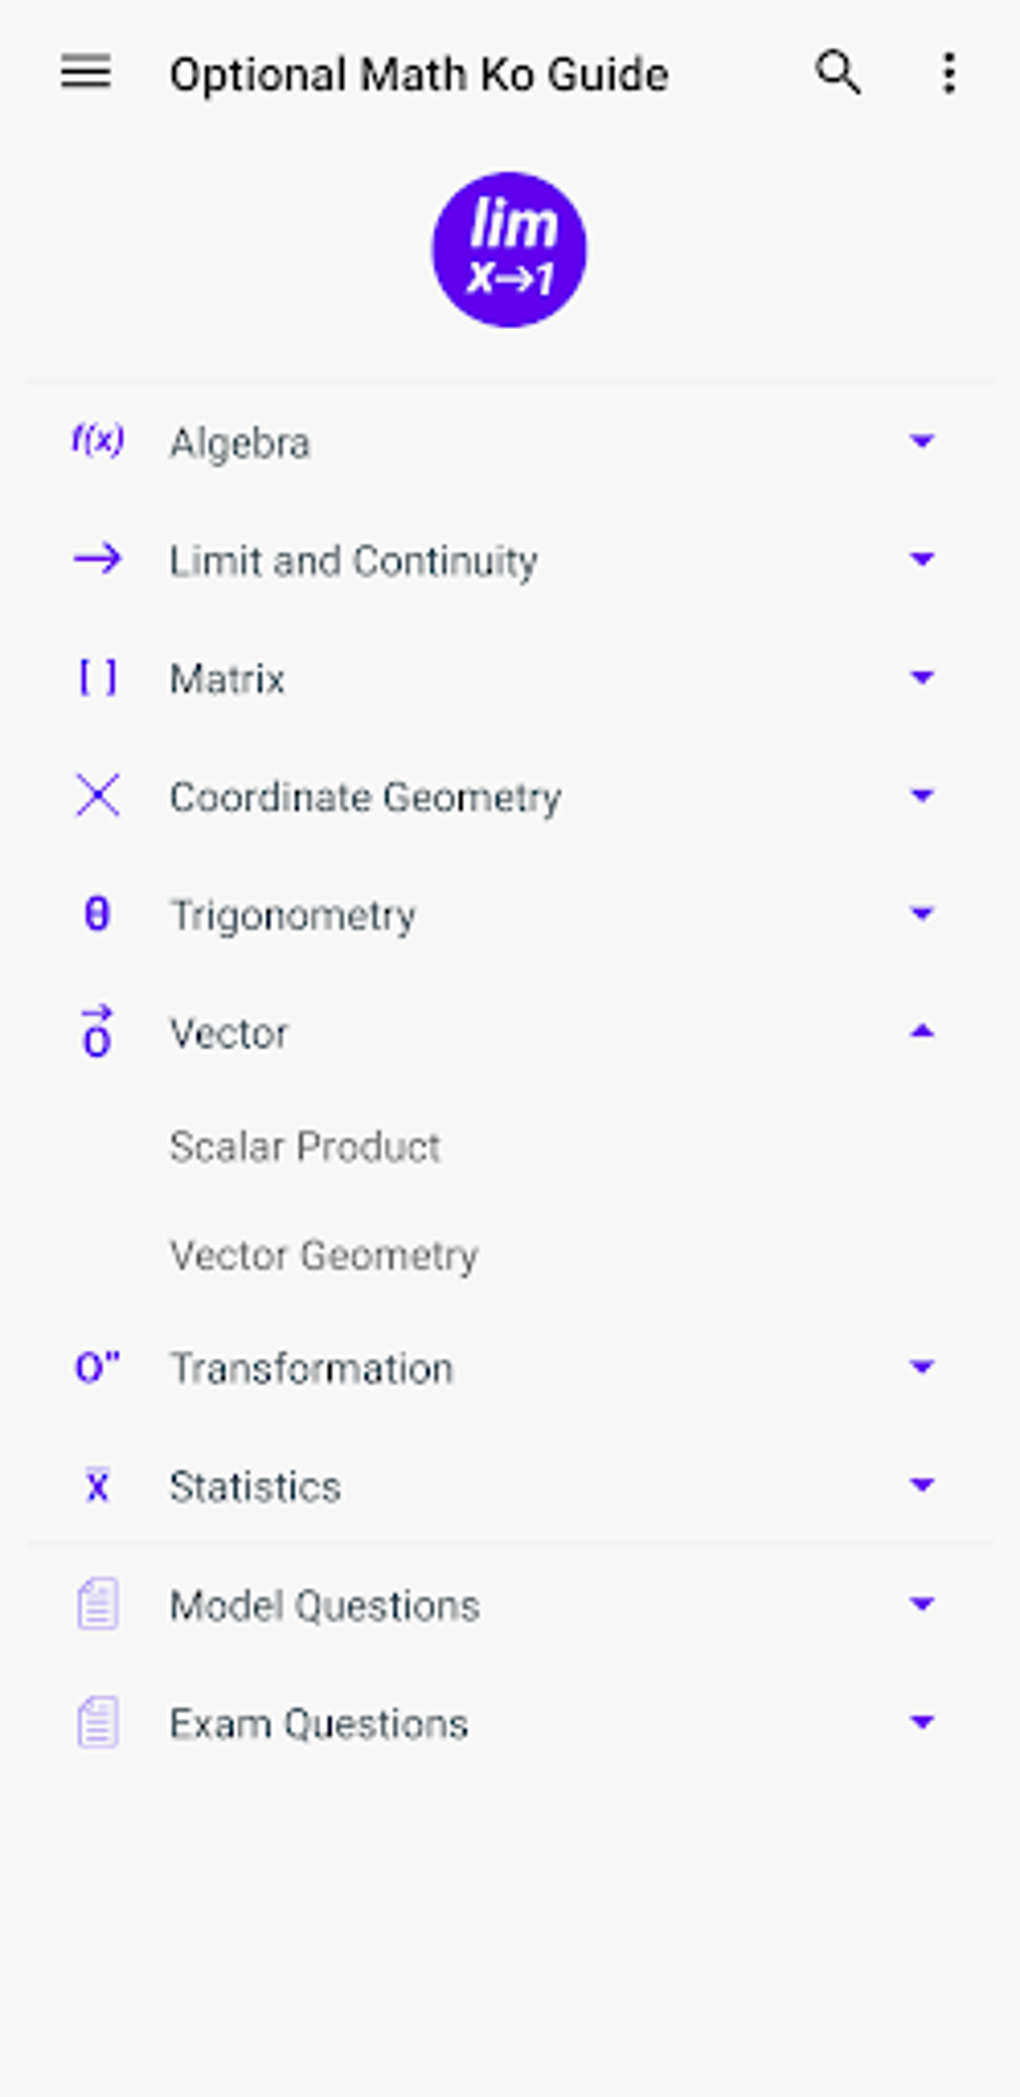Click the f(x) Algebra icon
Image resolution: width=1020 pixels, height=2097 pixels.
click(x=98, y=440)
